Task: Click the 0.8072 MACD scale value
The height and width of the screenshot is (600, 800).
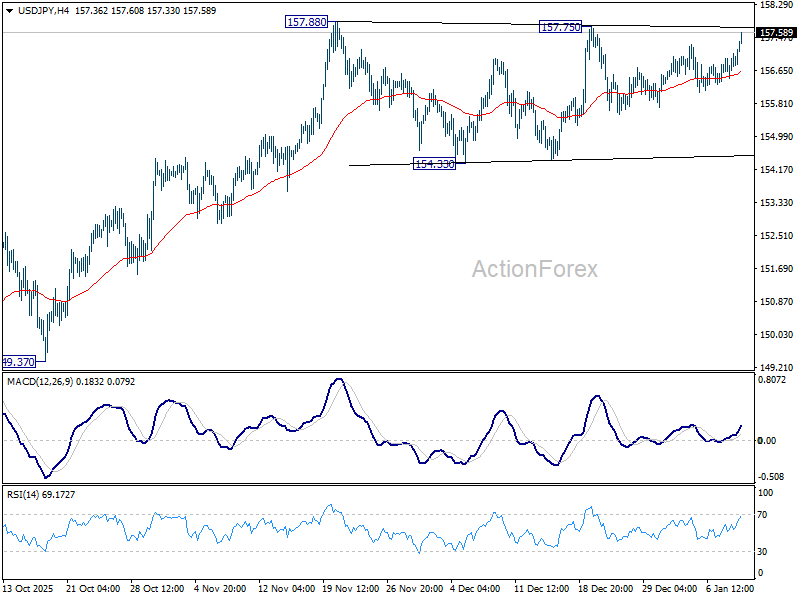Action: [x=772, y=380]
